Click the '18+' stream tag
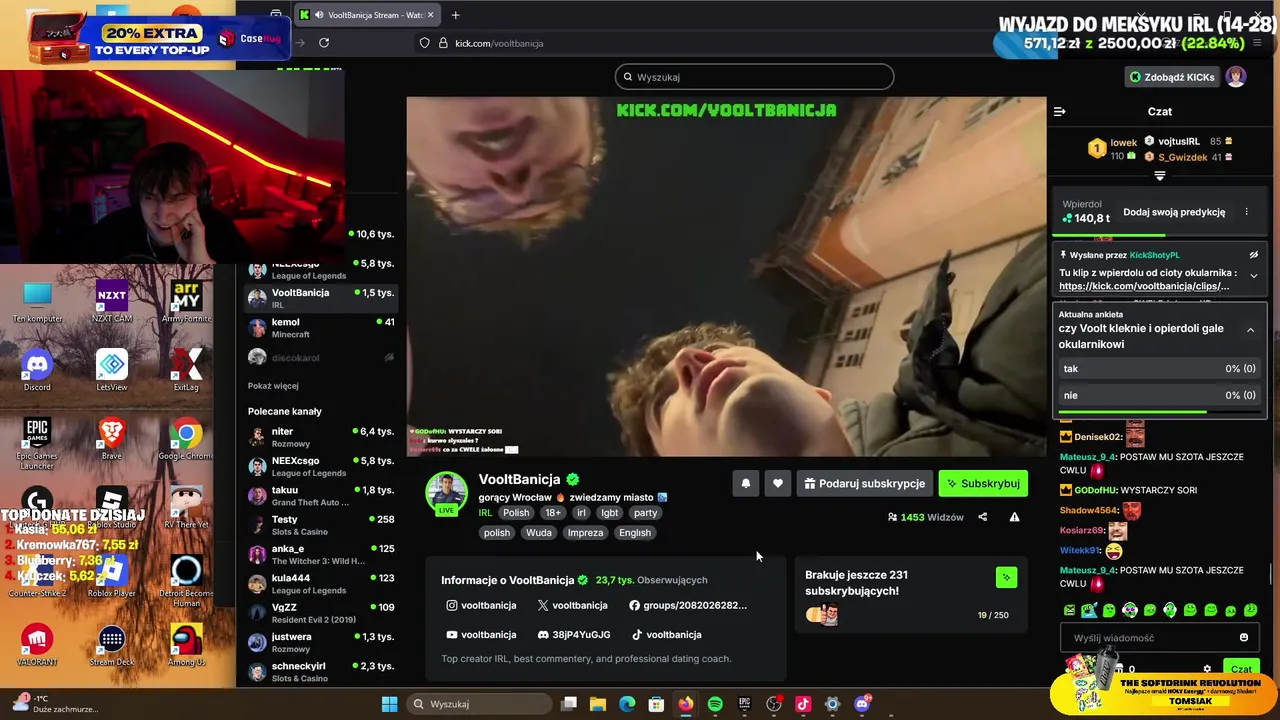Image resolution: width=1280 pixels, height=720 pixels. 553,513
